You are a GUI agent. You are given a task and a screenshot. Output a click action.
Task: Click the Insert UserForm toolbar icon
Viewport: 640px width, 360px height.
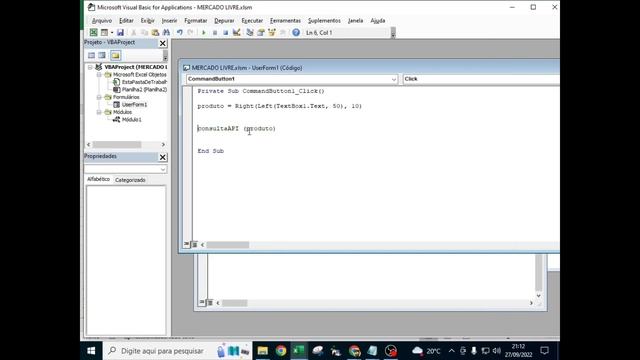click(104, 32)
